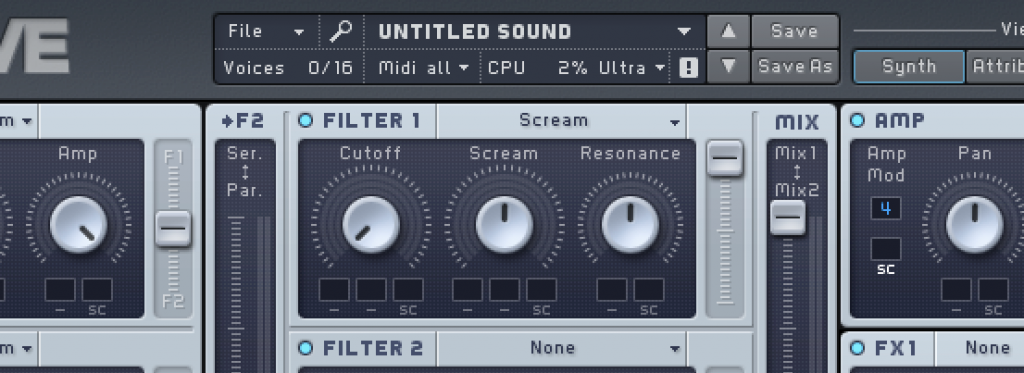Open the File menu dropdown

pos(266,31)
